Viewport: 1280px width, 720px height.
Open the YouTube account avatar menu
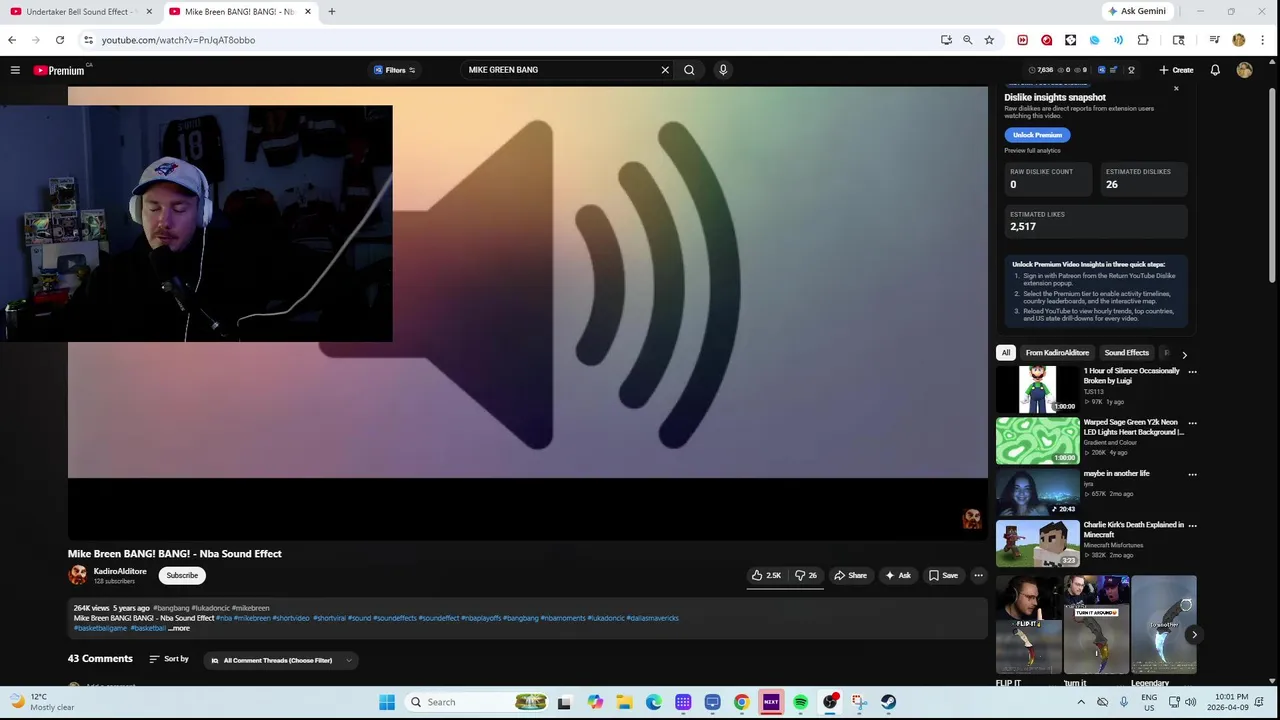(x=1244, y=70)
